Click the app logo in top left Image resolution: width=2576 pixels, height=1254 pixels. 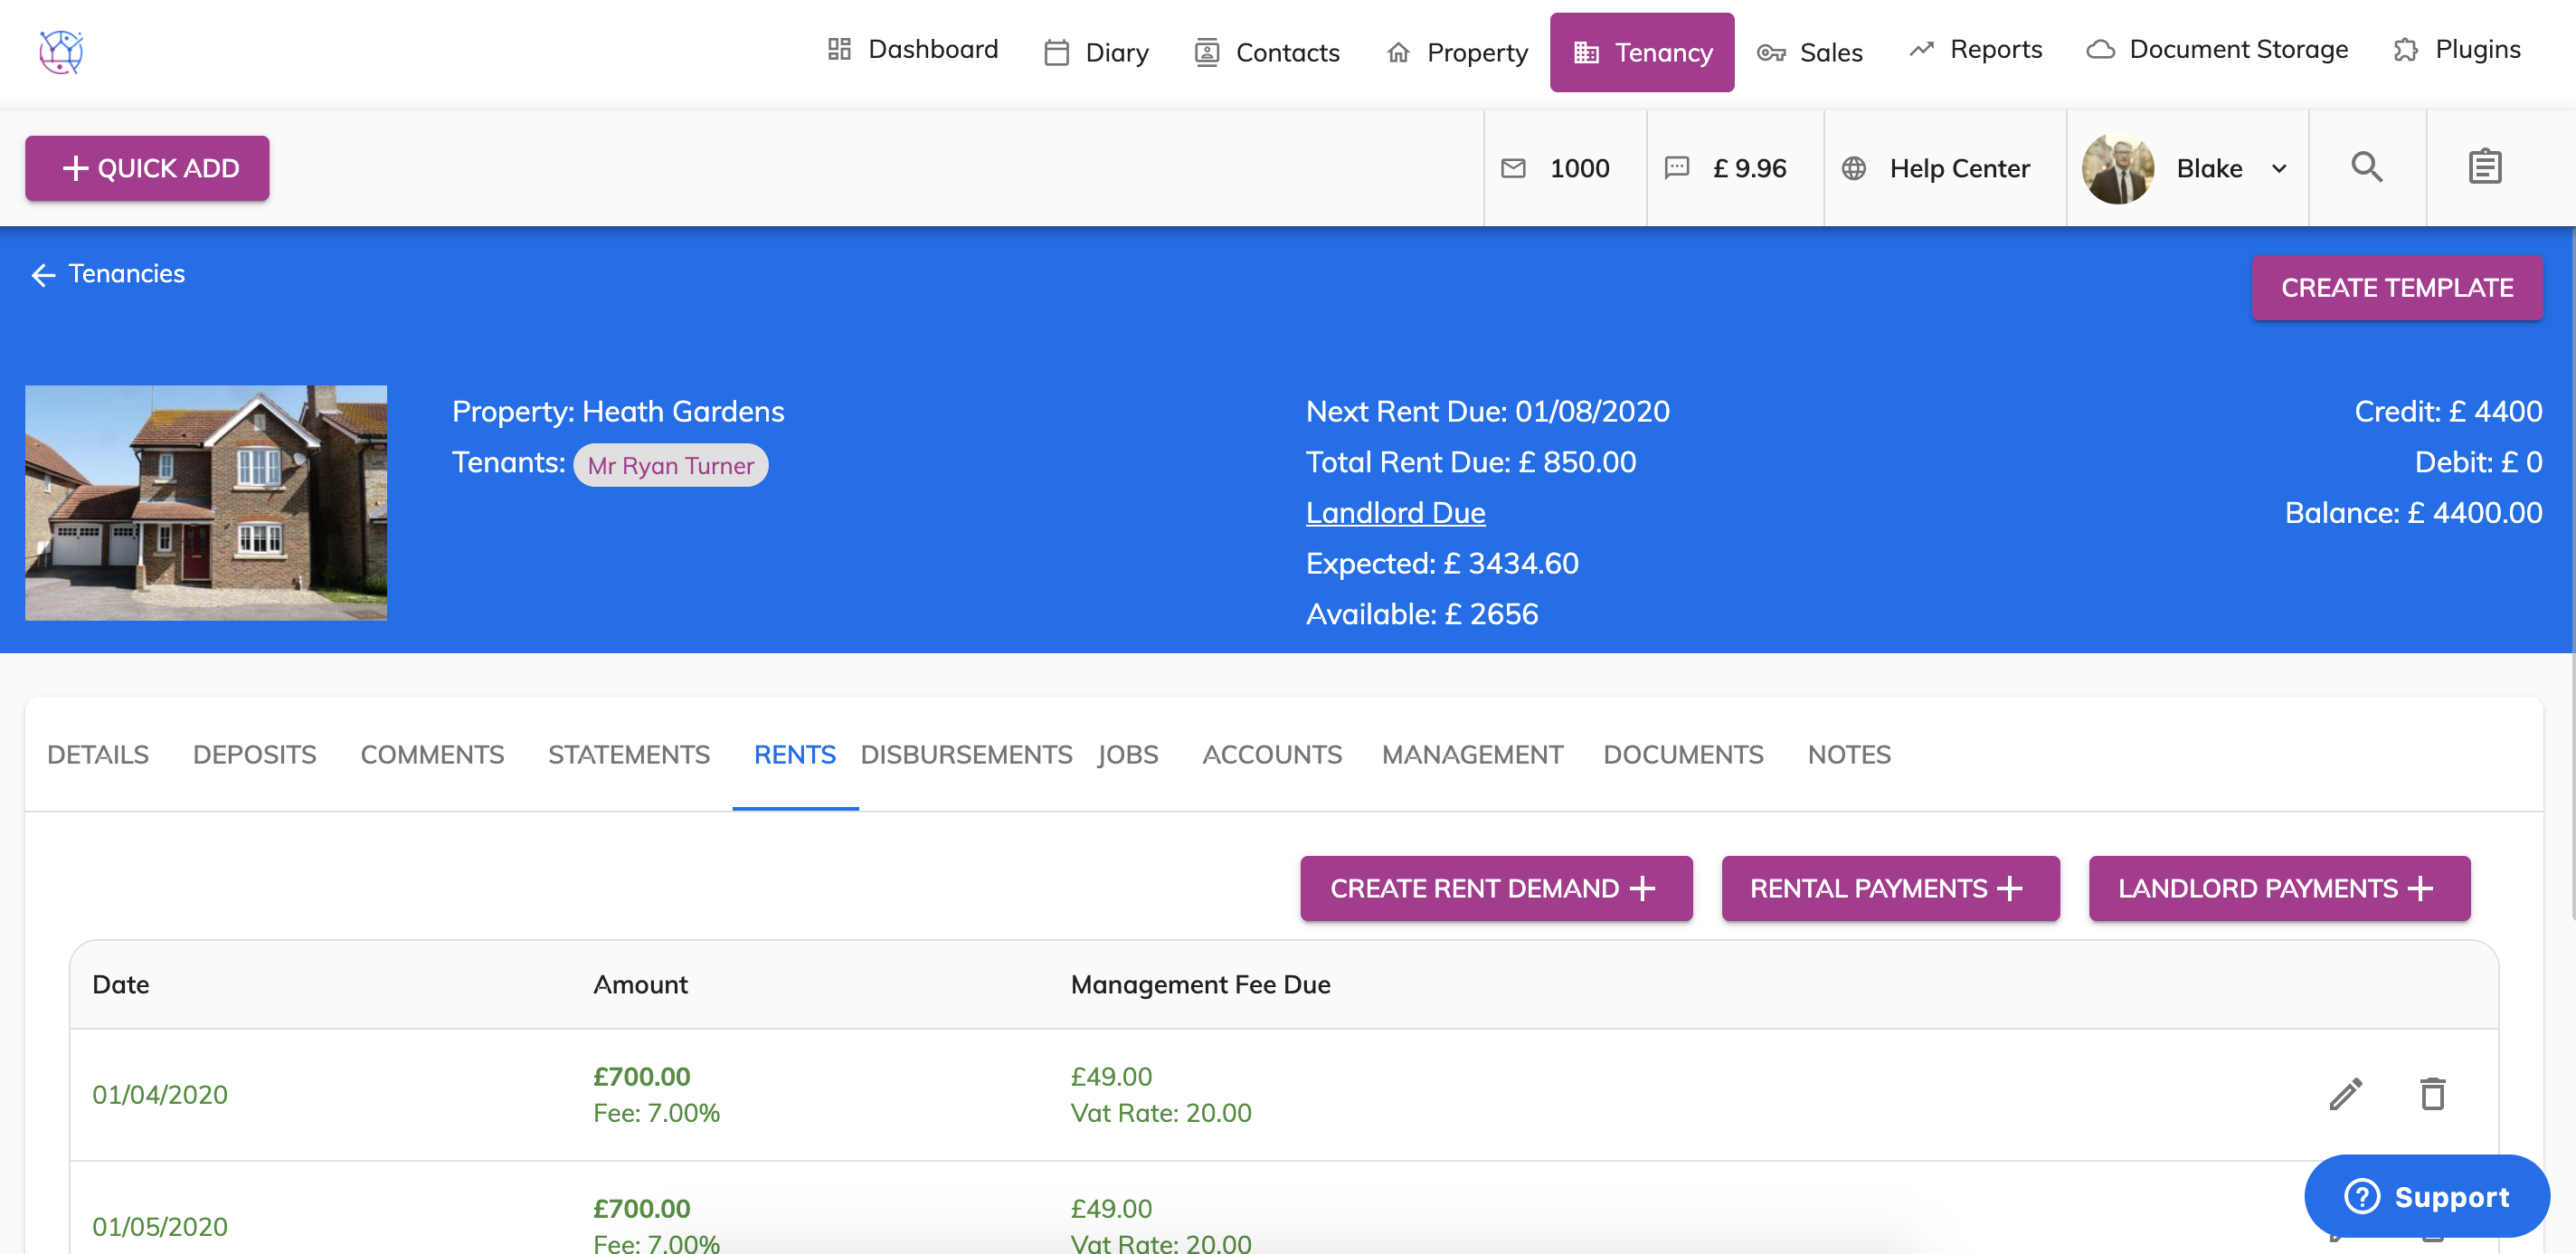click(x=61, y=52)
